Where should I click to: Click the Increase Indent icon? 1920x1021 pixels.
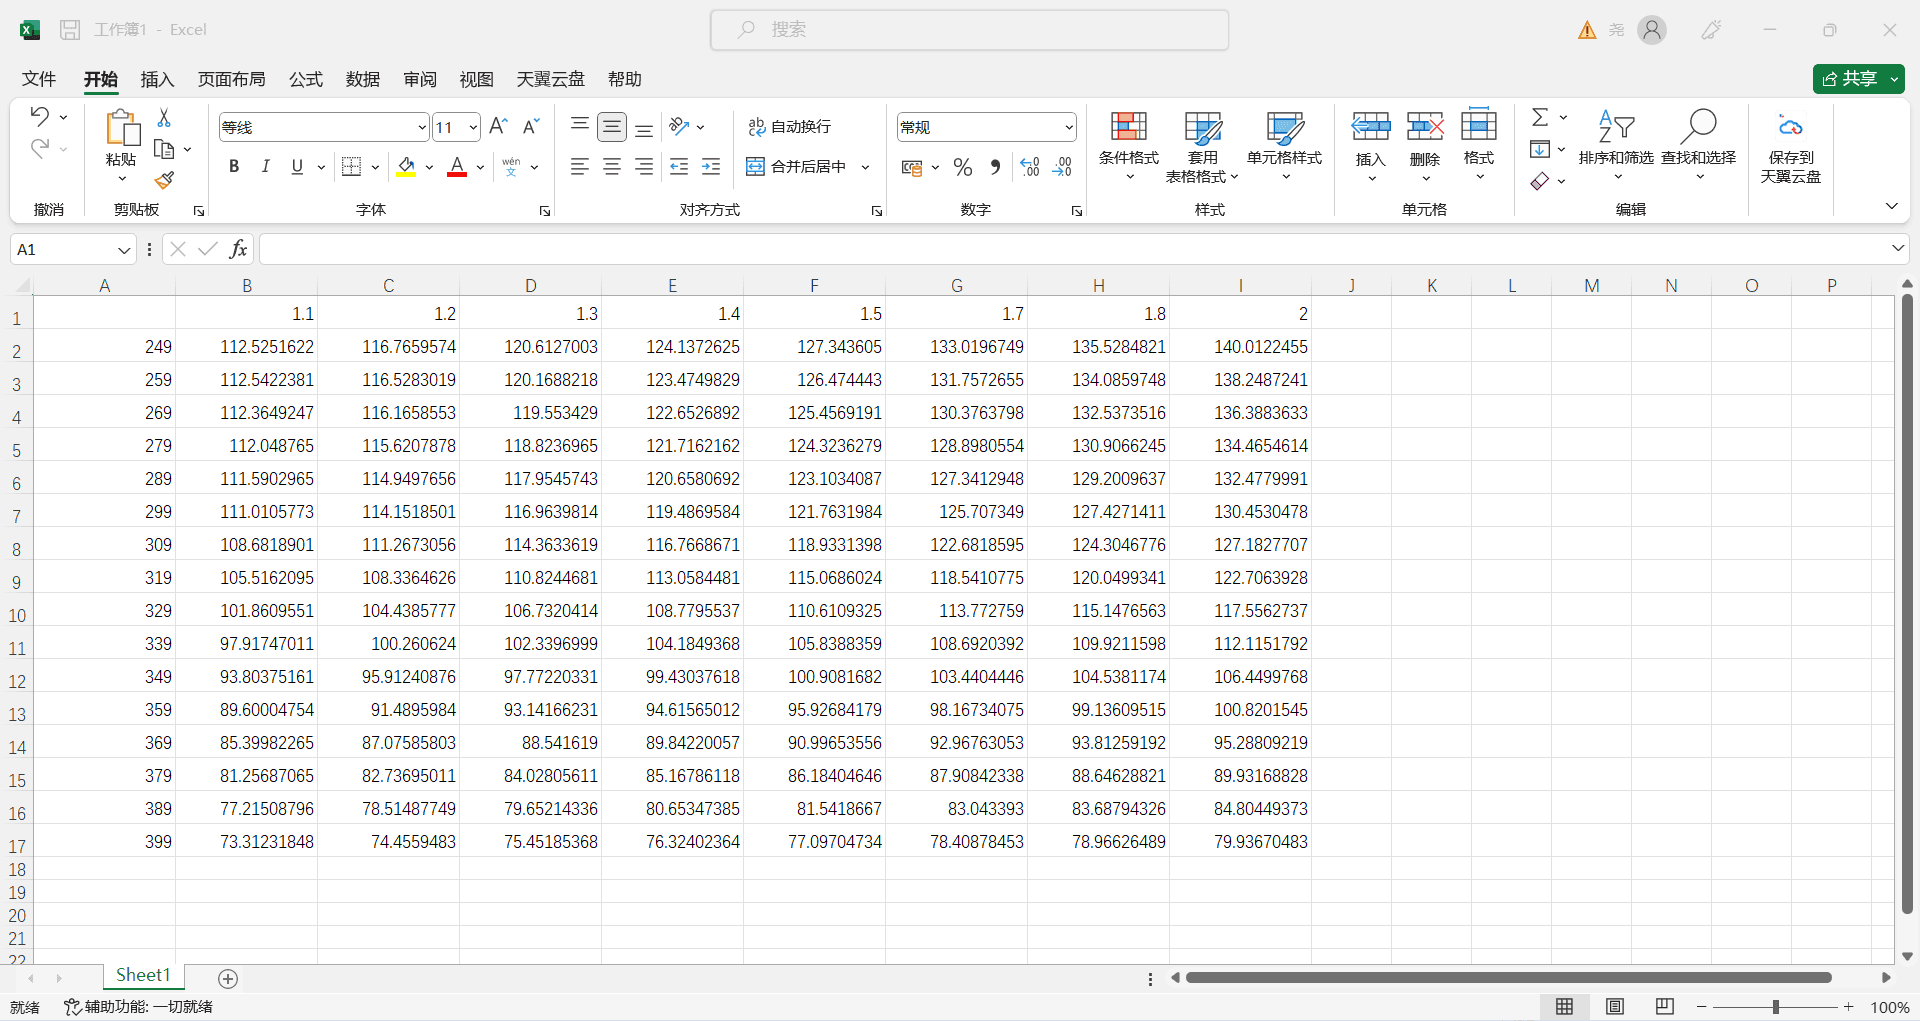[x=711, y=167]
